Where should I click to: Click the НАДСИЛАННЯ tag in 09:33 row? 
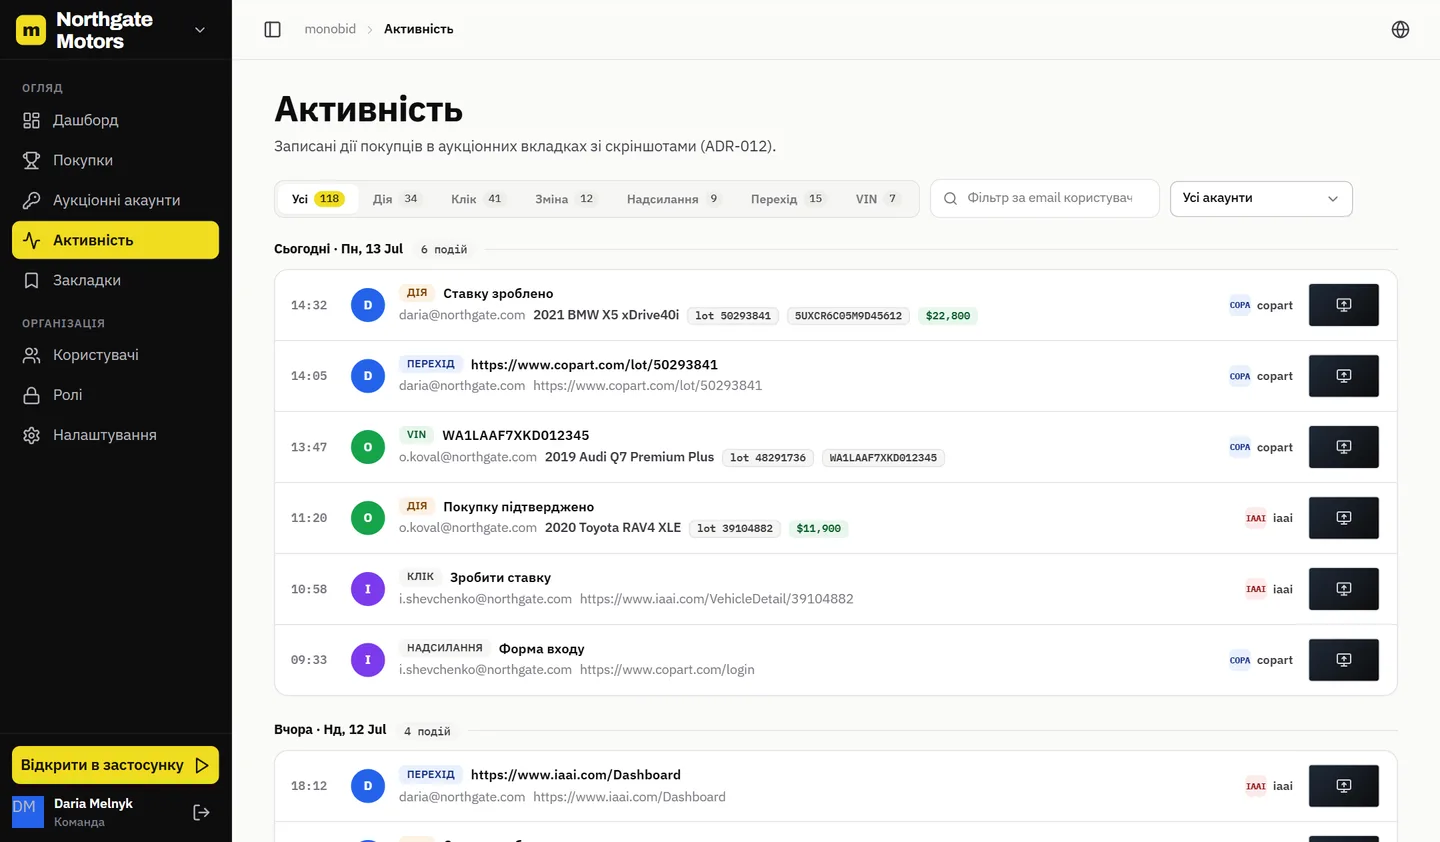point(445,648)
